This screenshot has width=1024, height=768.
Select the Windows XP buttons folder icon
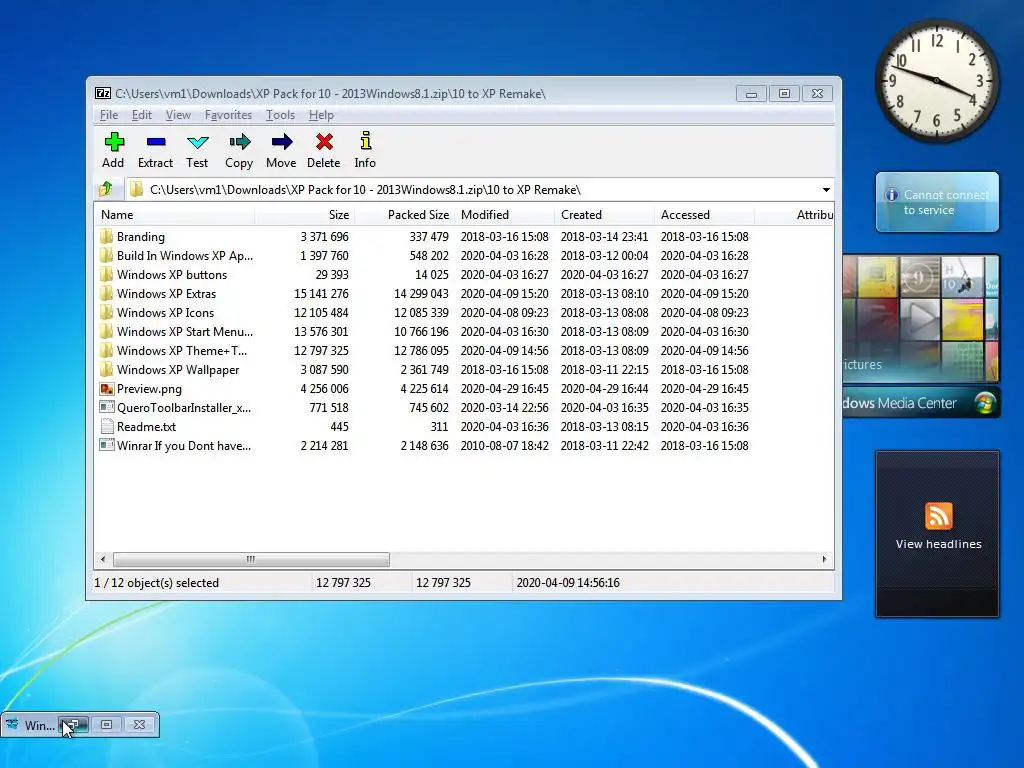pyautogui.click(x=106, y=274)
